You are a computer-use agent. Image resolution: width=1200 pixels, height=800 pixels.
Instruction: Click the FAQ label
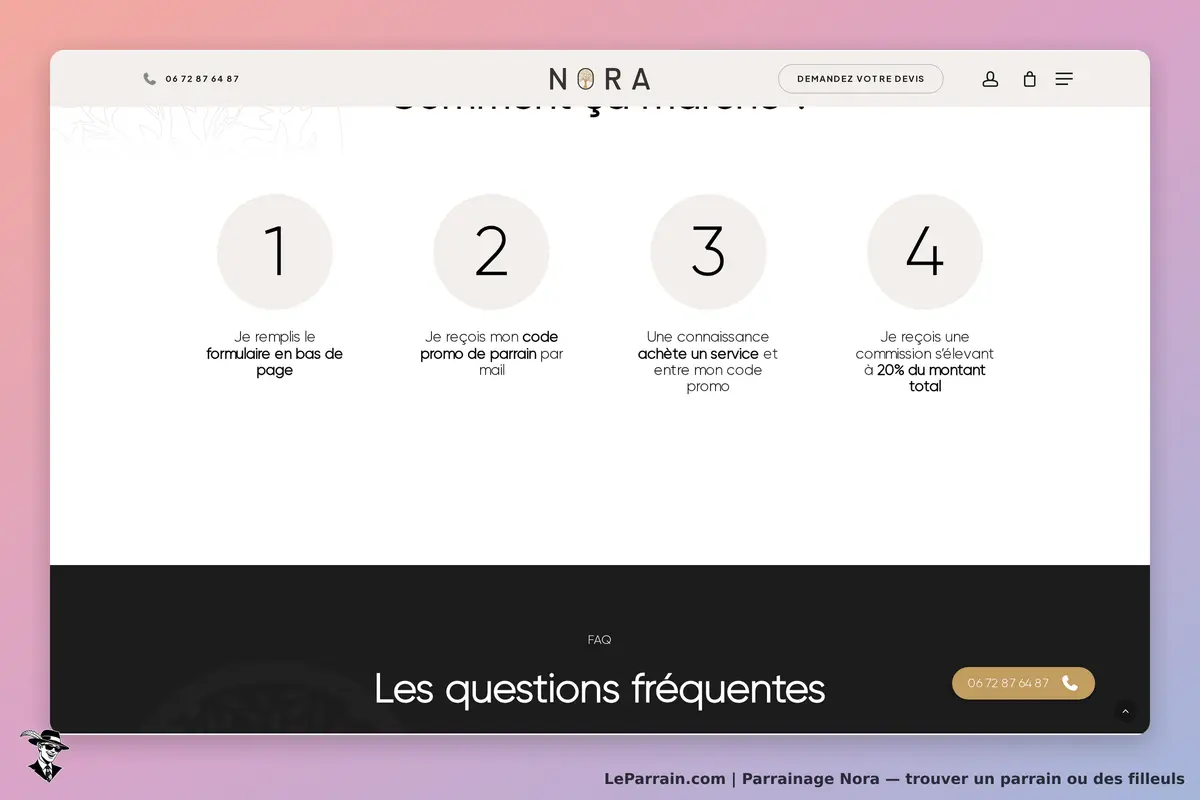[600, 640]
